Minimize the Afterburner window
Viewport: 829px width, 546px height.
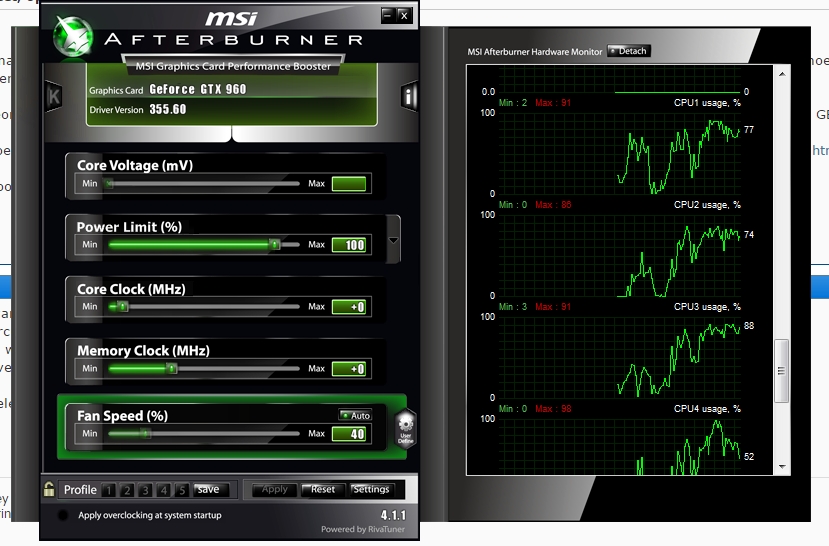pos(388,15)
